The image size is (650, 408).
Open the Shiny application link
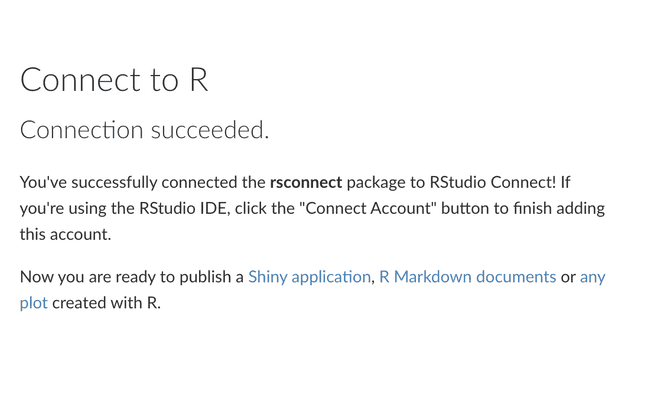309,277
